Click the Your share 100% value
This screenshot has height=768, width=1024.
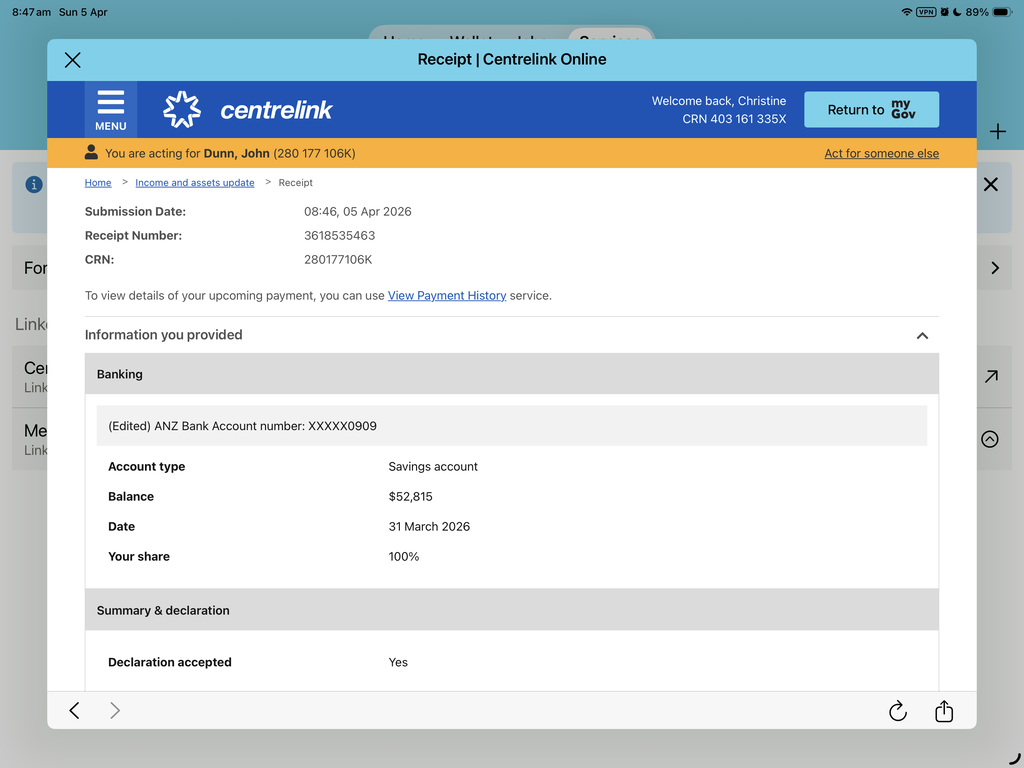404,557
